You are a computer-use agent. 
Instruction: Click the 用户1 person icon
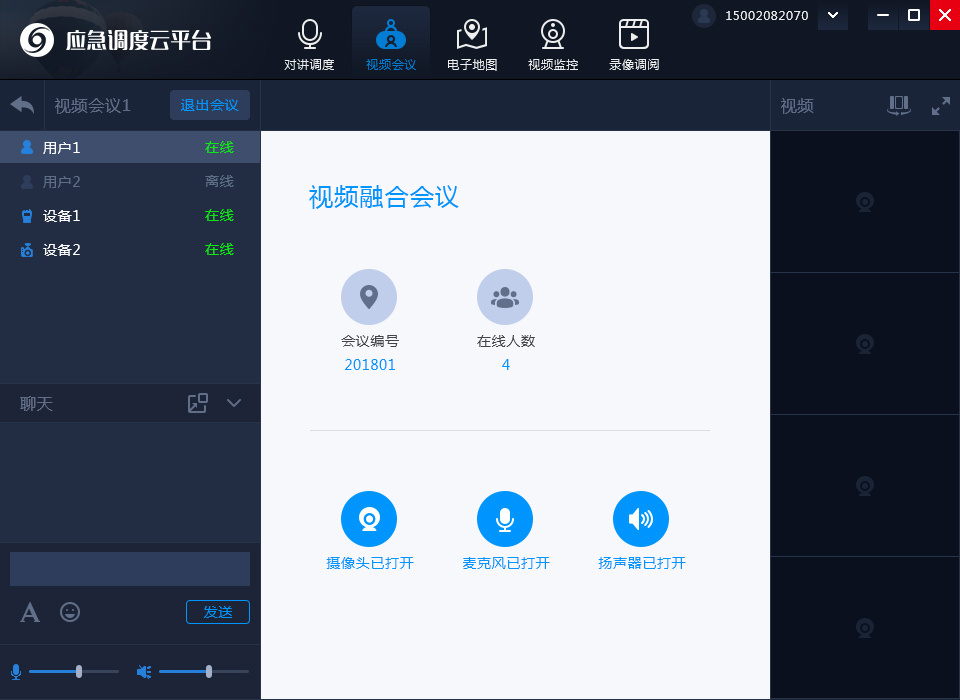pos(27,147)
